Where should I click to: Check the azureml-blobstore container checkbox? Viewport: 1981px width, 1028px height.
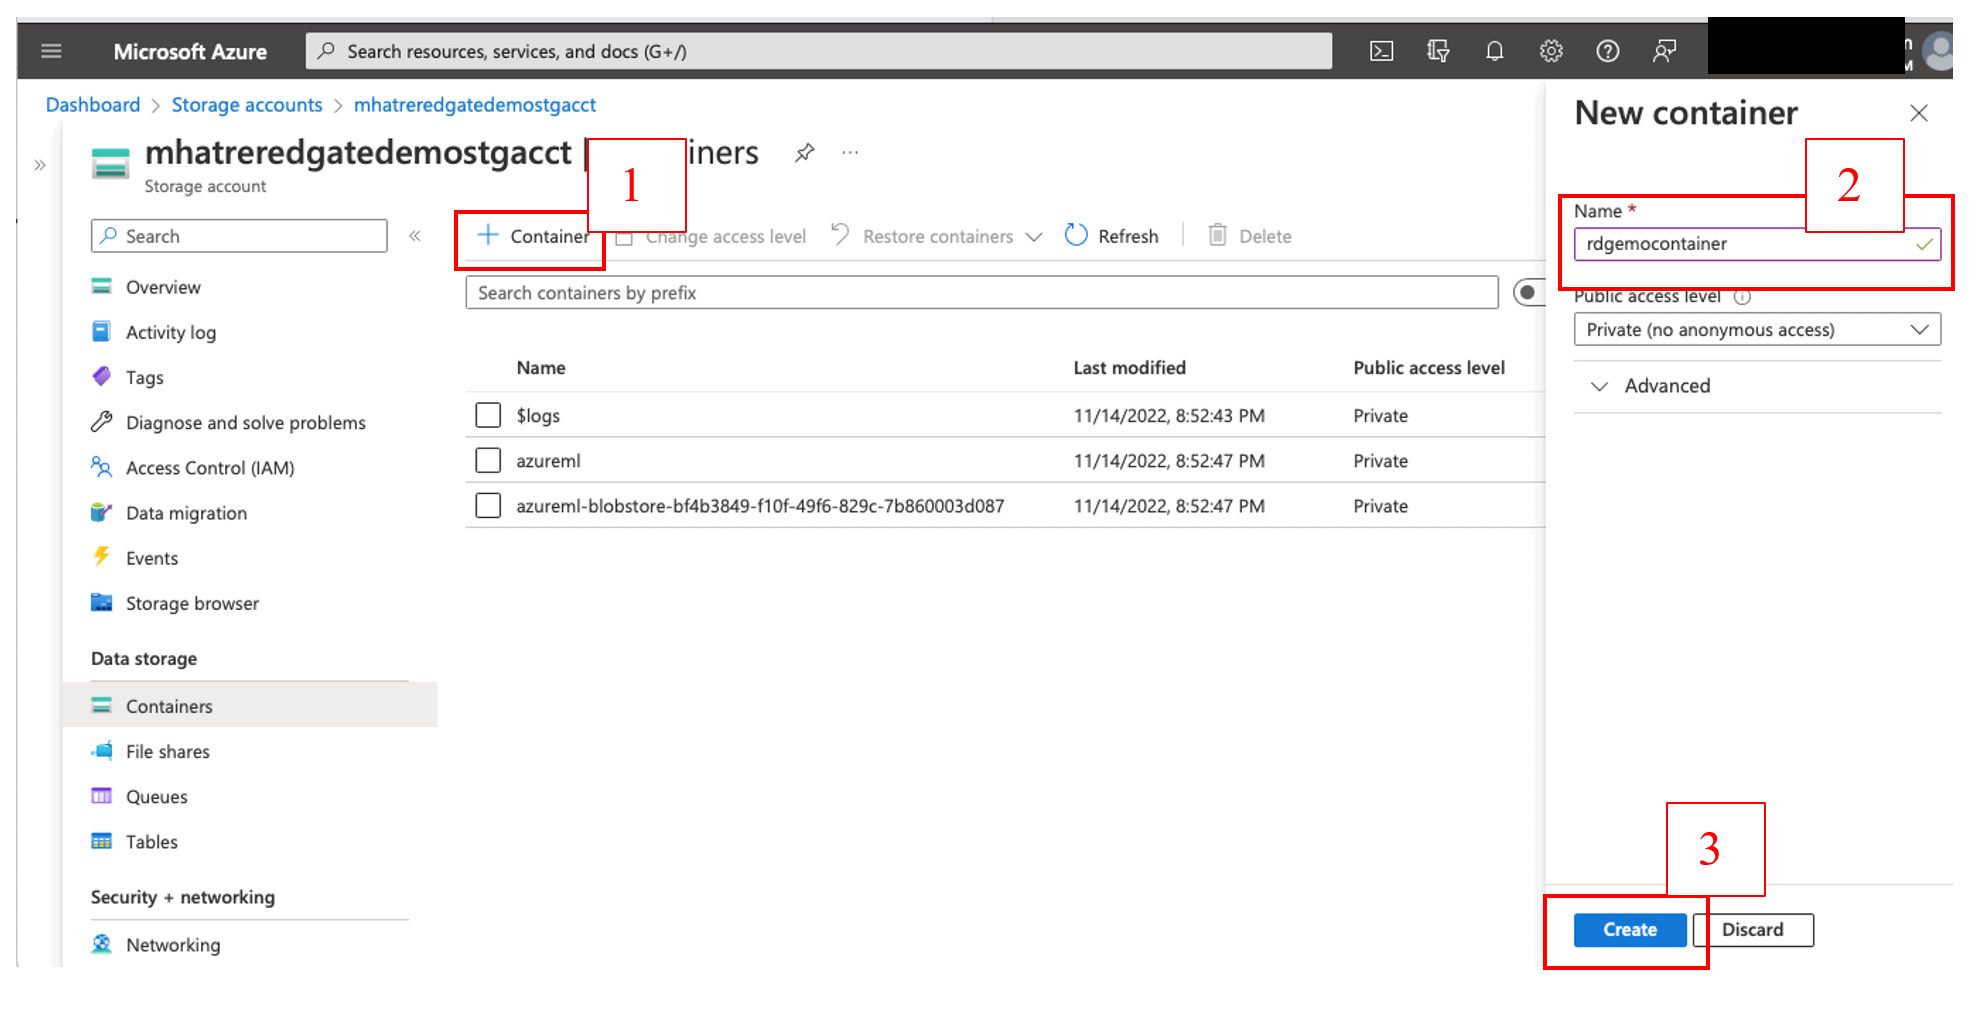point(488,506)
